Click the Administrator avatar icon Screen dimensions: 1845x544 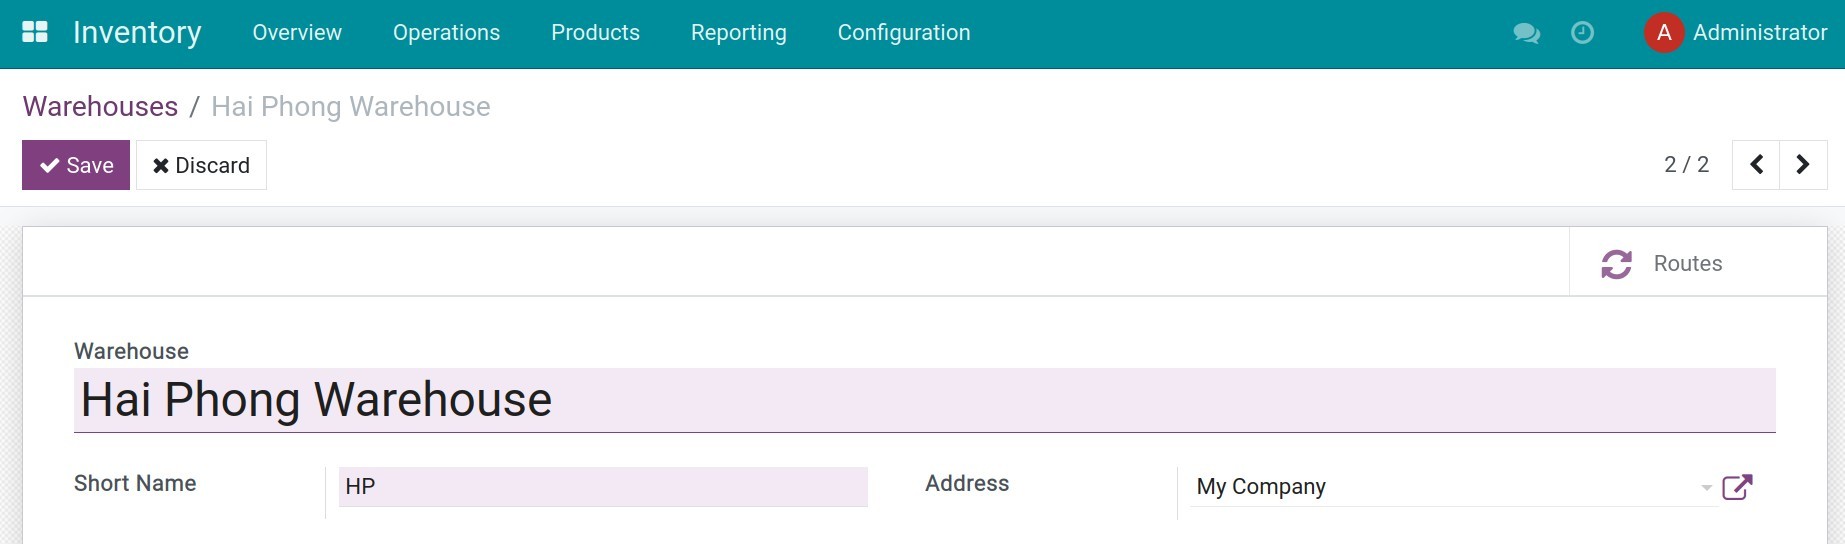click(x=1663, y=33)
